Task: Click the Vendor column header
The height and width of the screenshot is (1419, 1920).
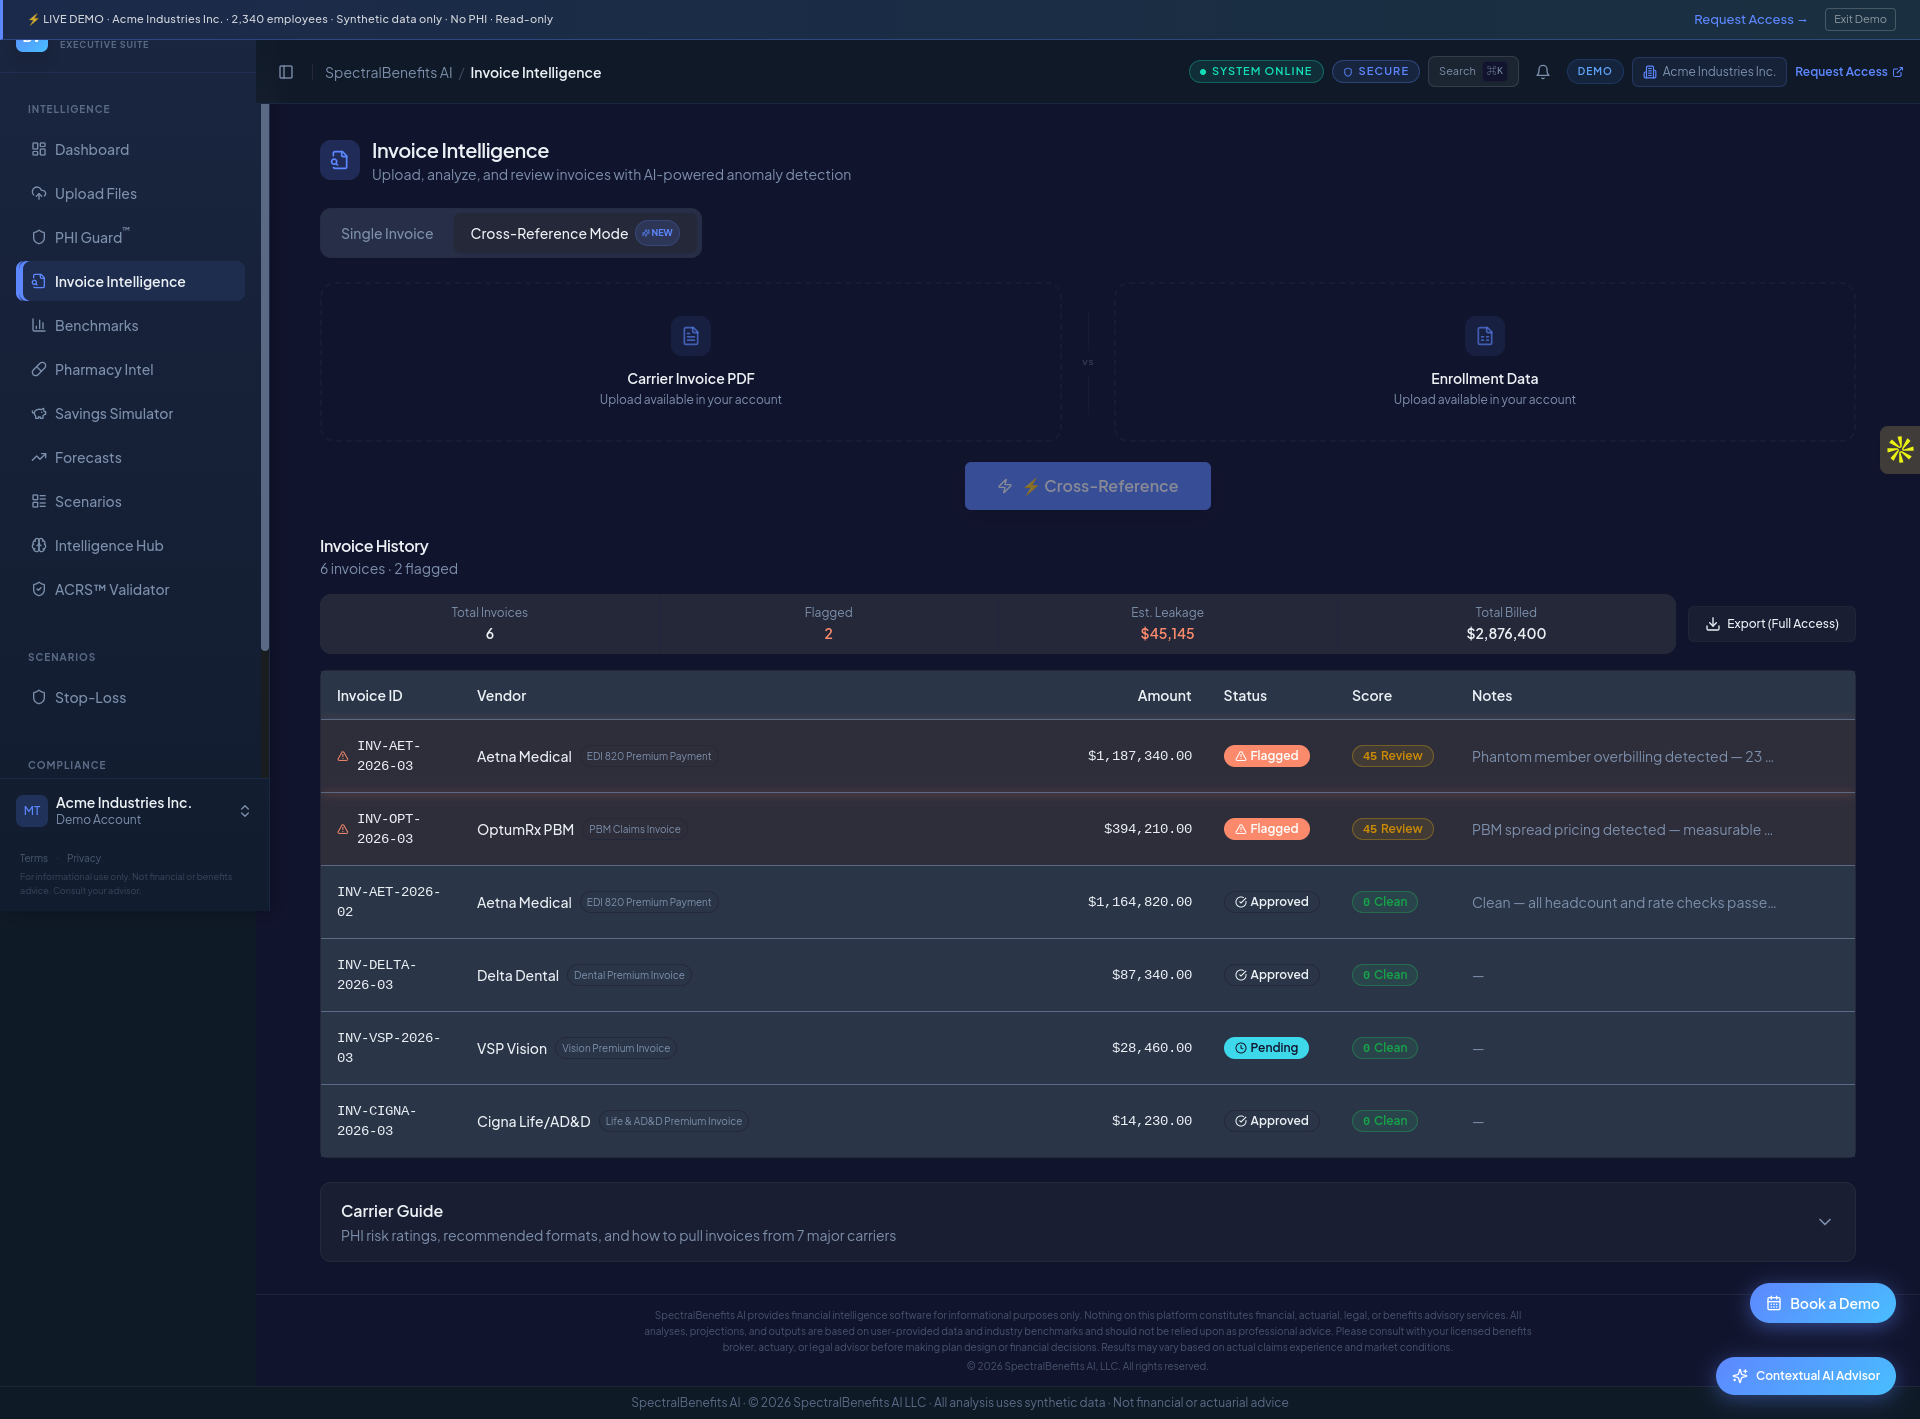Action: 501,696
